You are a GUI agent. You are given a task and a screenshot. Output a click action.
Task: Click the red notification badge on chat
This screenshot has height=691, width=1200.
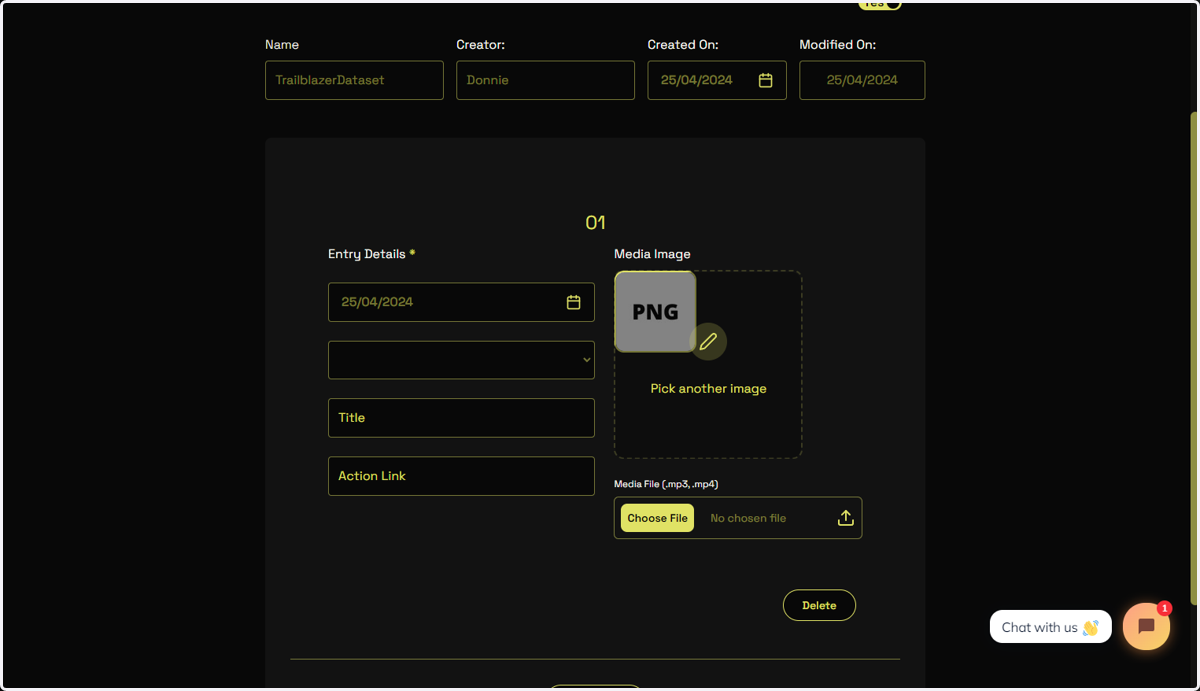click(1164, 608)
